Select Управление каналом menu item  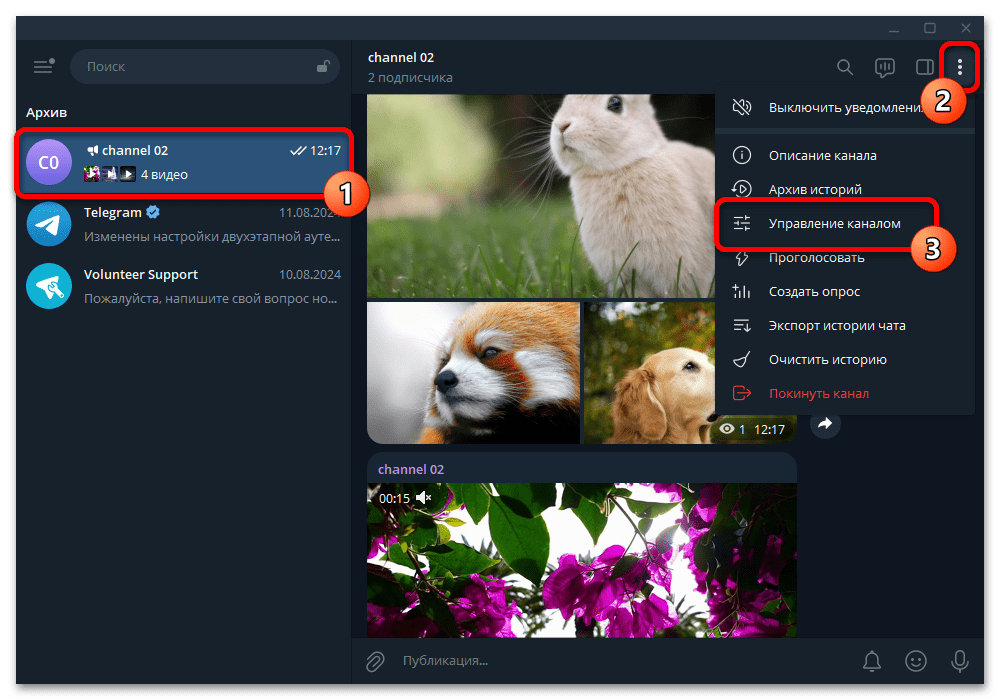click(834, 224)
